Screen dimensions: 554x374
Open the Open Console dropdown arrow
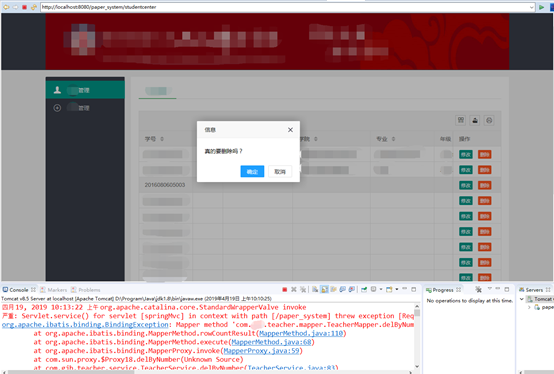(x=397, y=289)
